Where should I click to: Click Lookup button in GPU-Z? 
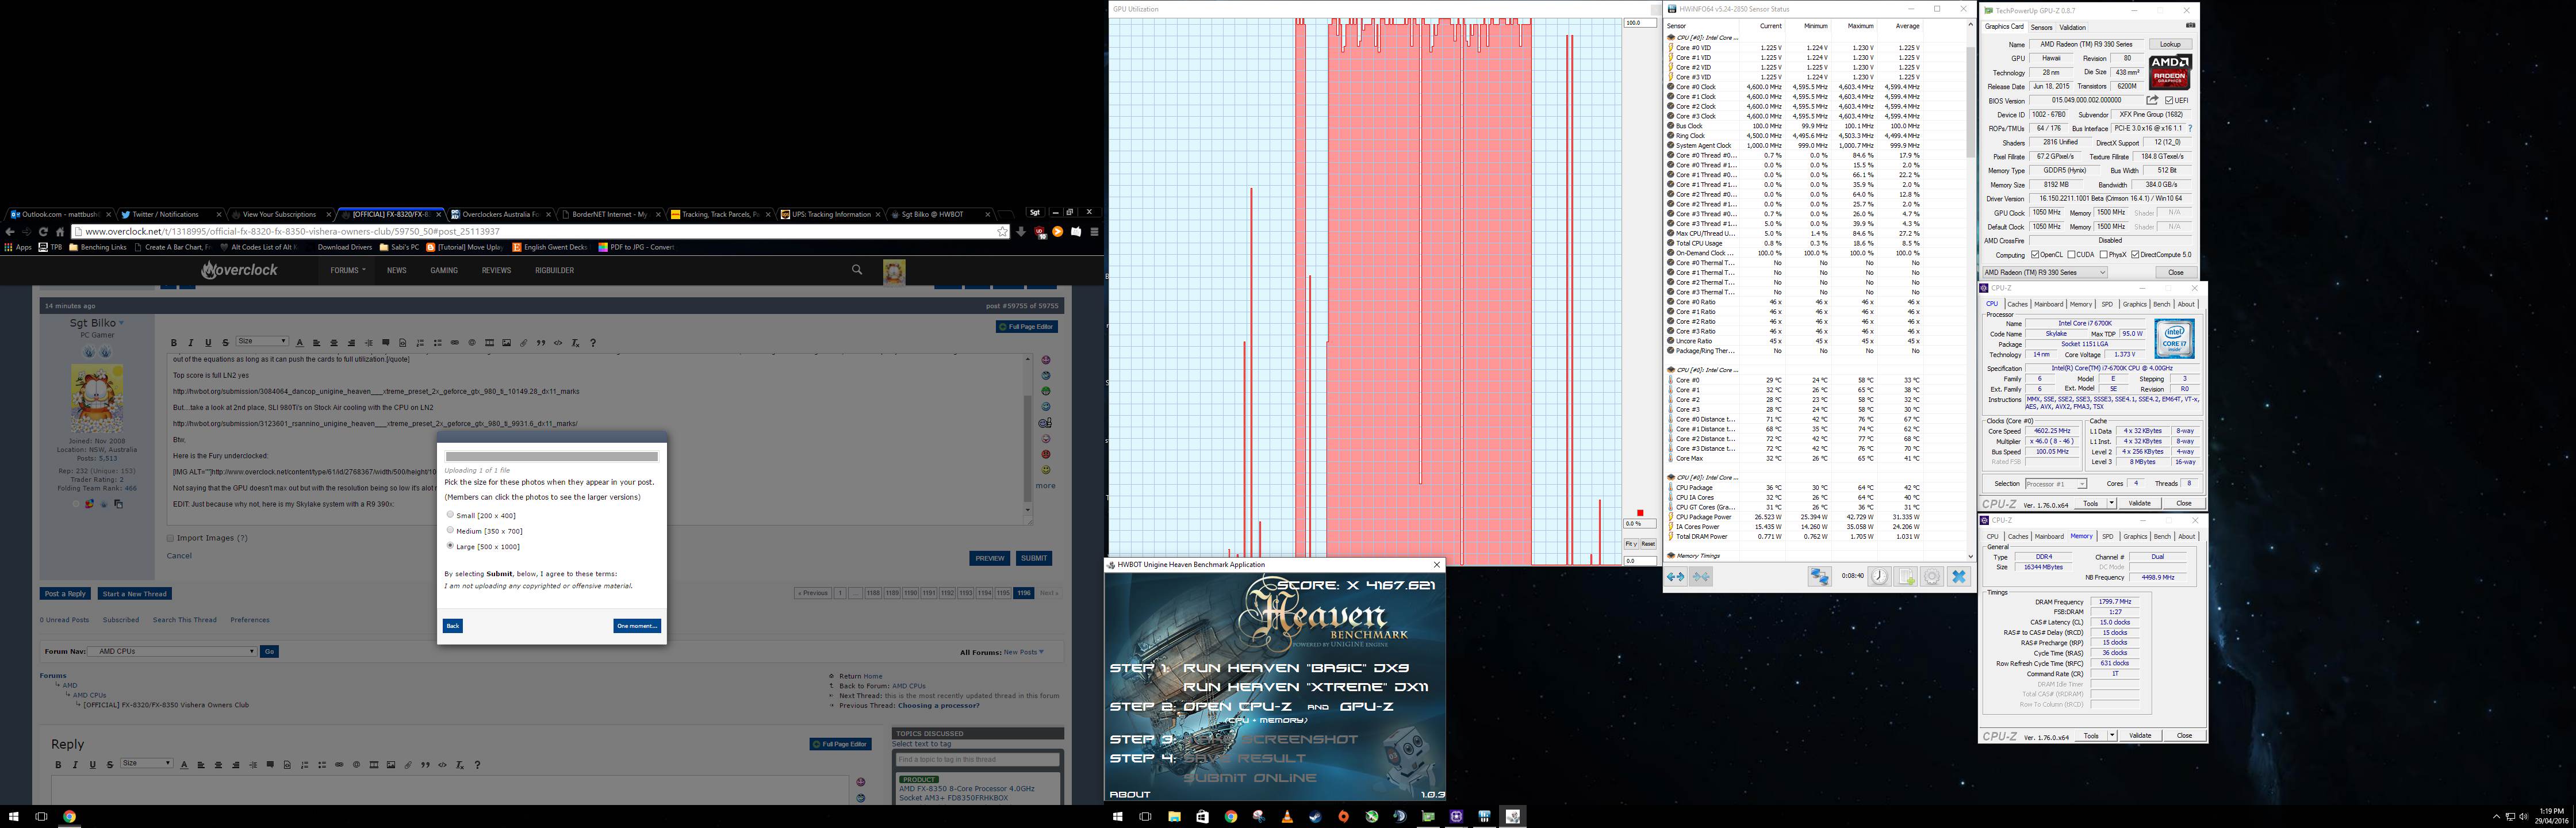(2170, 44)
